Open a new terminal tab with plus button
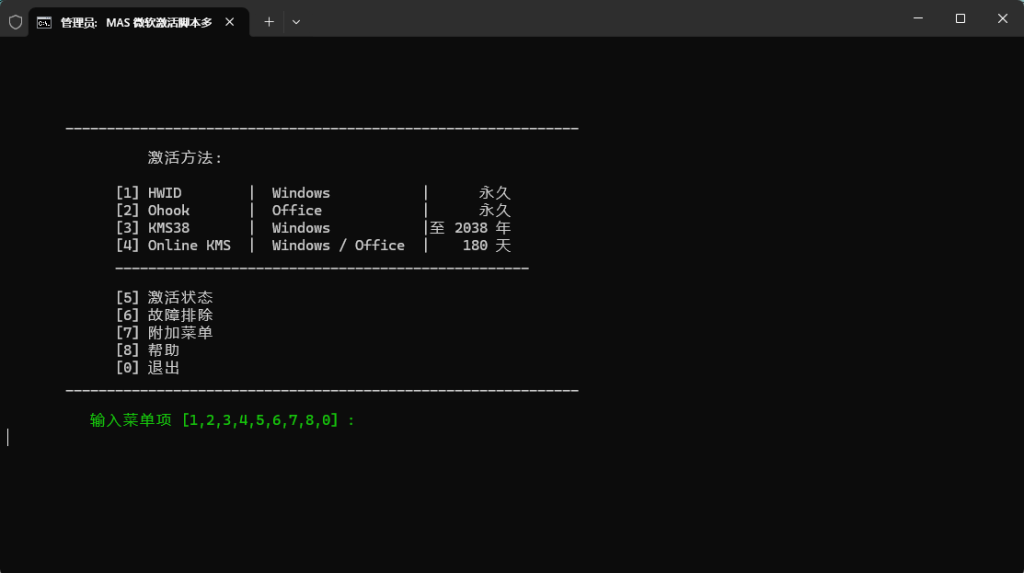 tap(269, 21)
